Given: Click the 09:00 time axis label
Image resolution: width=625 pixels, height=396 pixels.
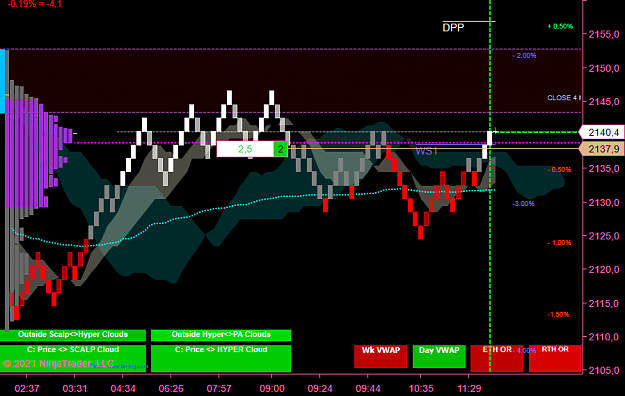Looking at the screenshot, I should point(272,388).
